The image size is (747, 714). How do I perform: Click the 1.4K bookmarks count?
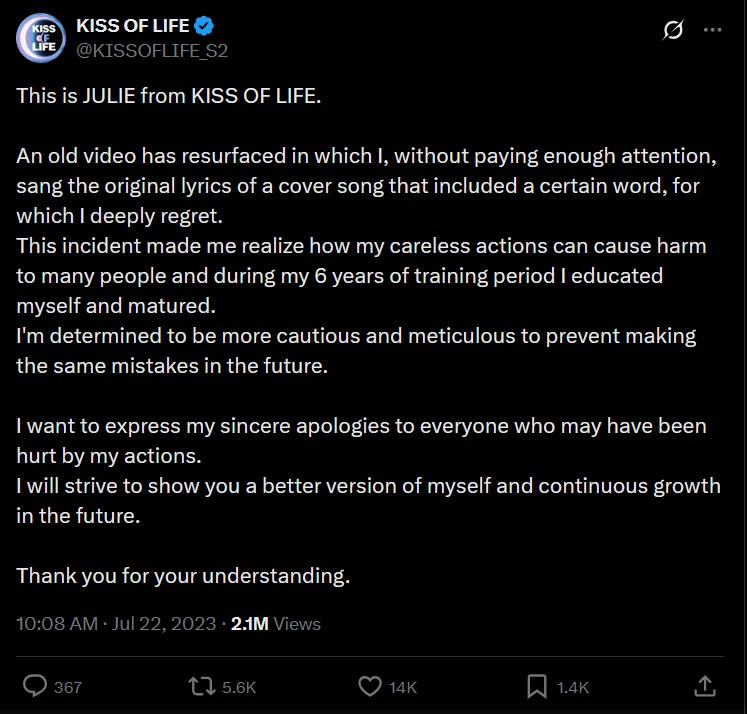coord(574,687)
